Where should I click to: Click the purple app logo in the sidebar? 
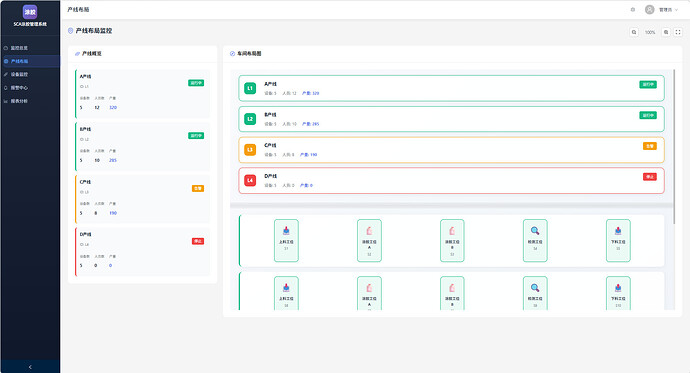(x=30, y=12)
